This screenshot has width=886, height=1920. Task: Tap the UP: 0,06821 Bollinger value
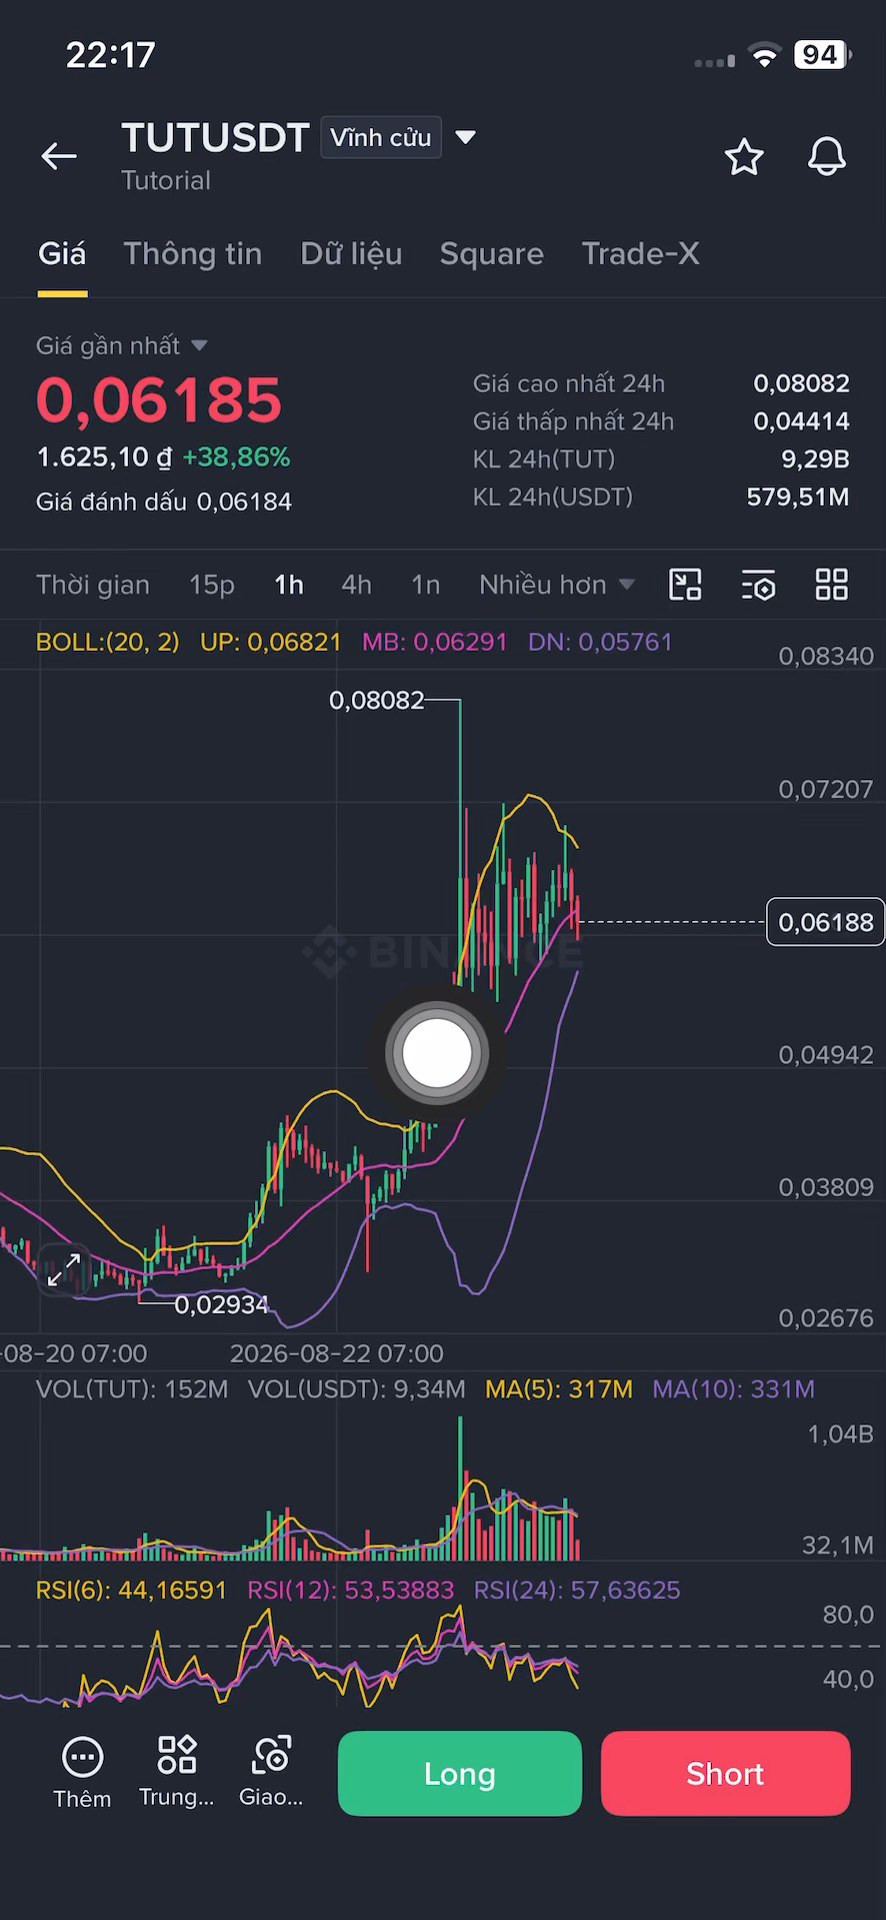[271, 642]
